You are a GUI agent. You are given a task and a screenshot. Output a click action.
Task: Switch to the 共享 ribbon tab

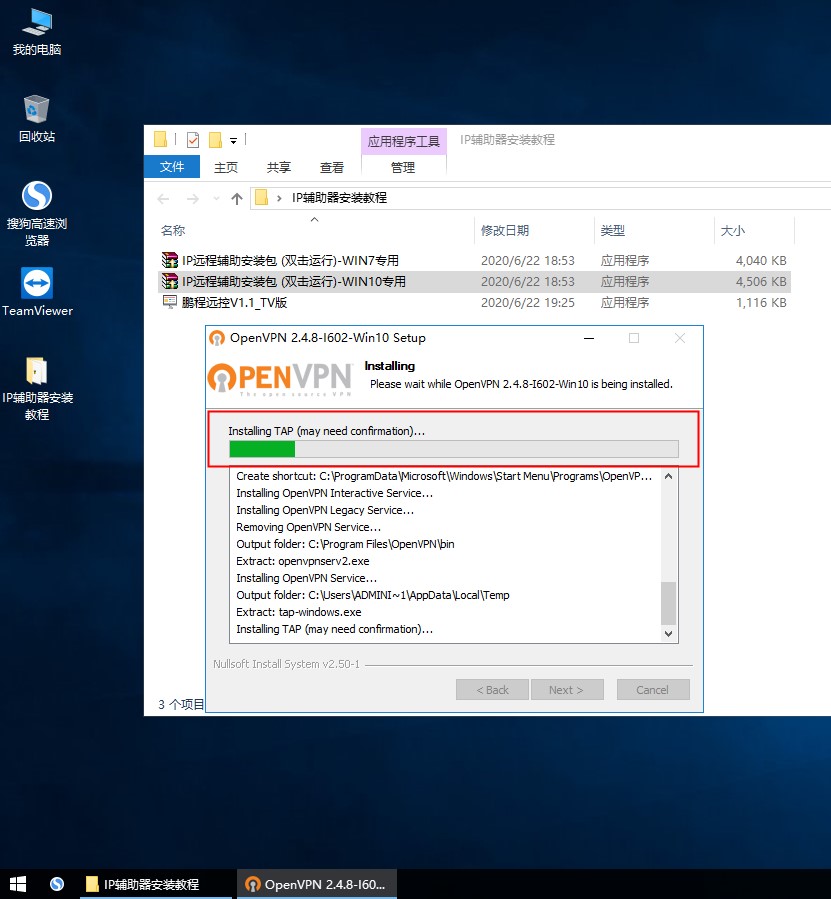279,167
